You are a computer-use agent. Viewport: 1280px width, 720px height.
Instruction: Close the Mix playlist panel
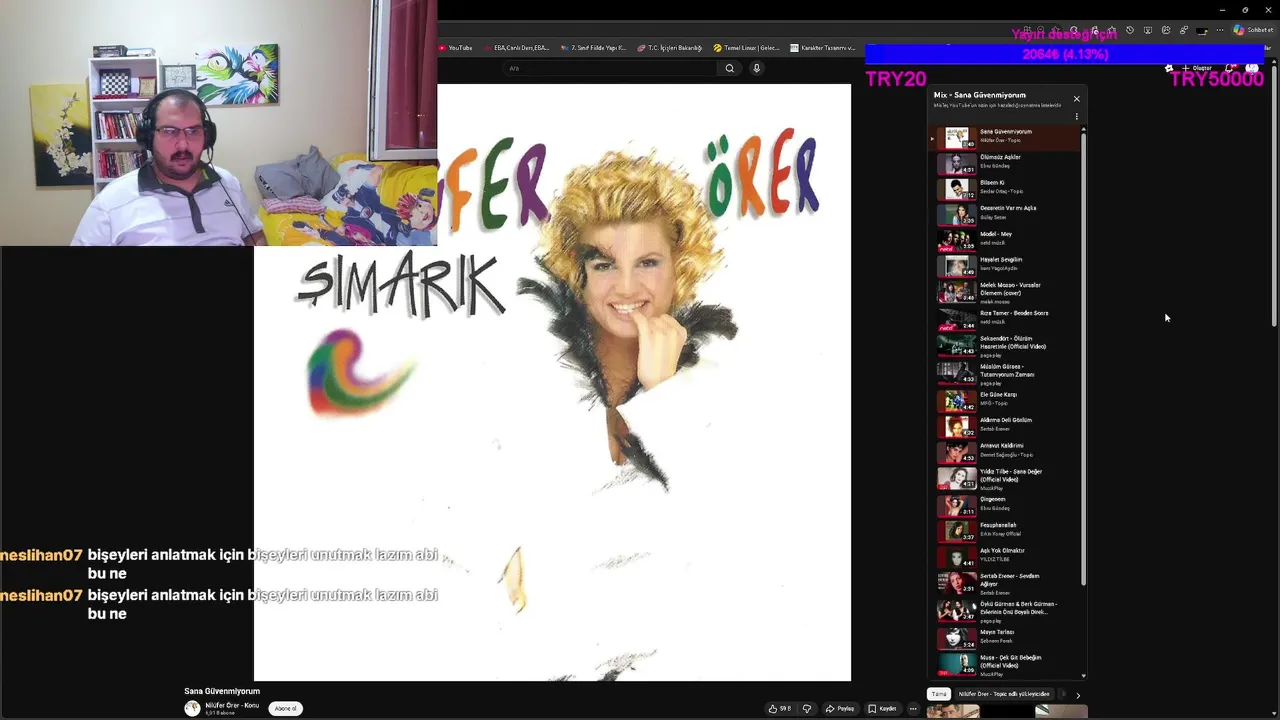click(1076, 99)
